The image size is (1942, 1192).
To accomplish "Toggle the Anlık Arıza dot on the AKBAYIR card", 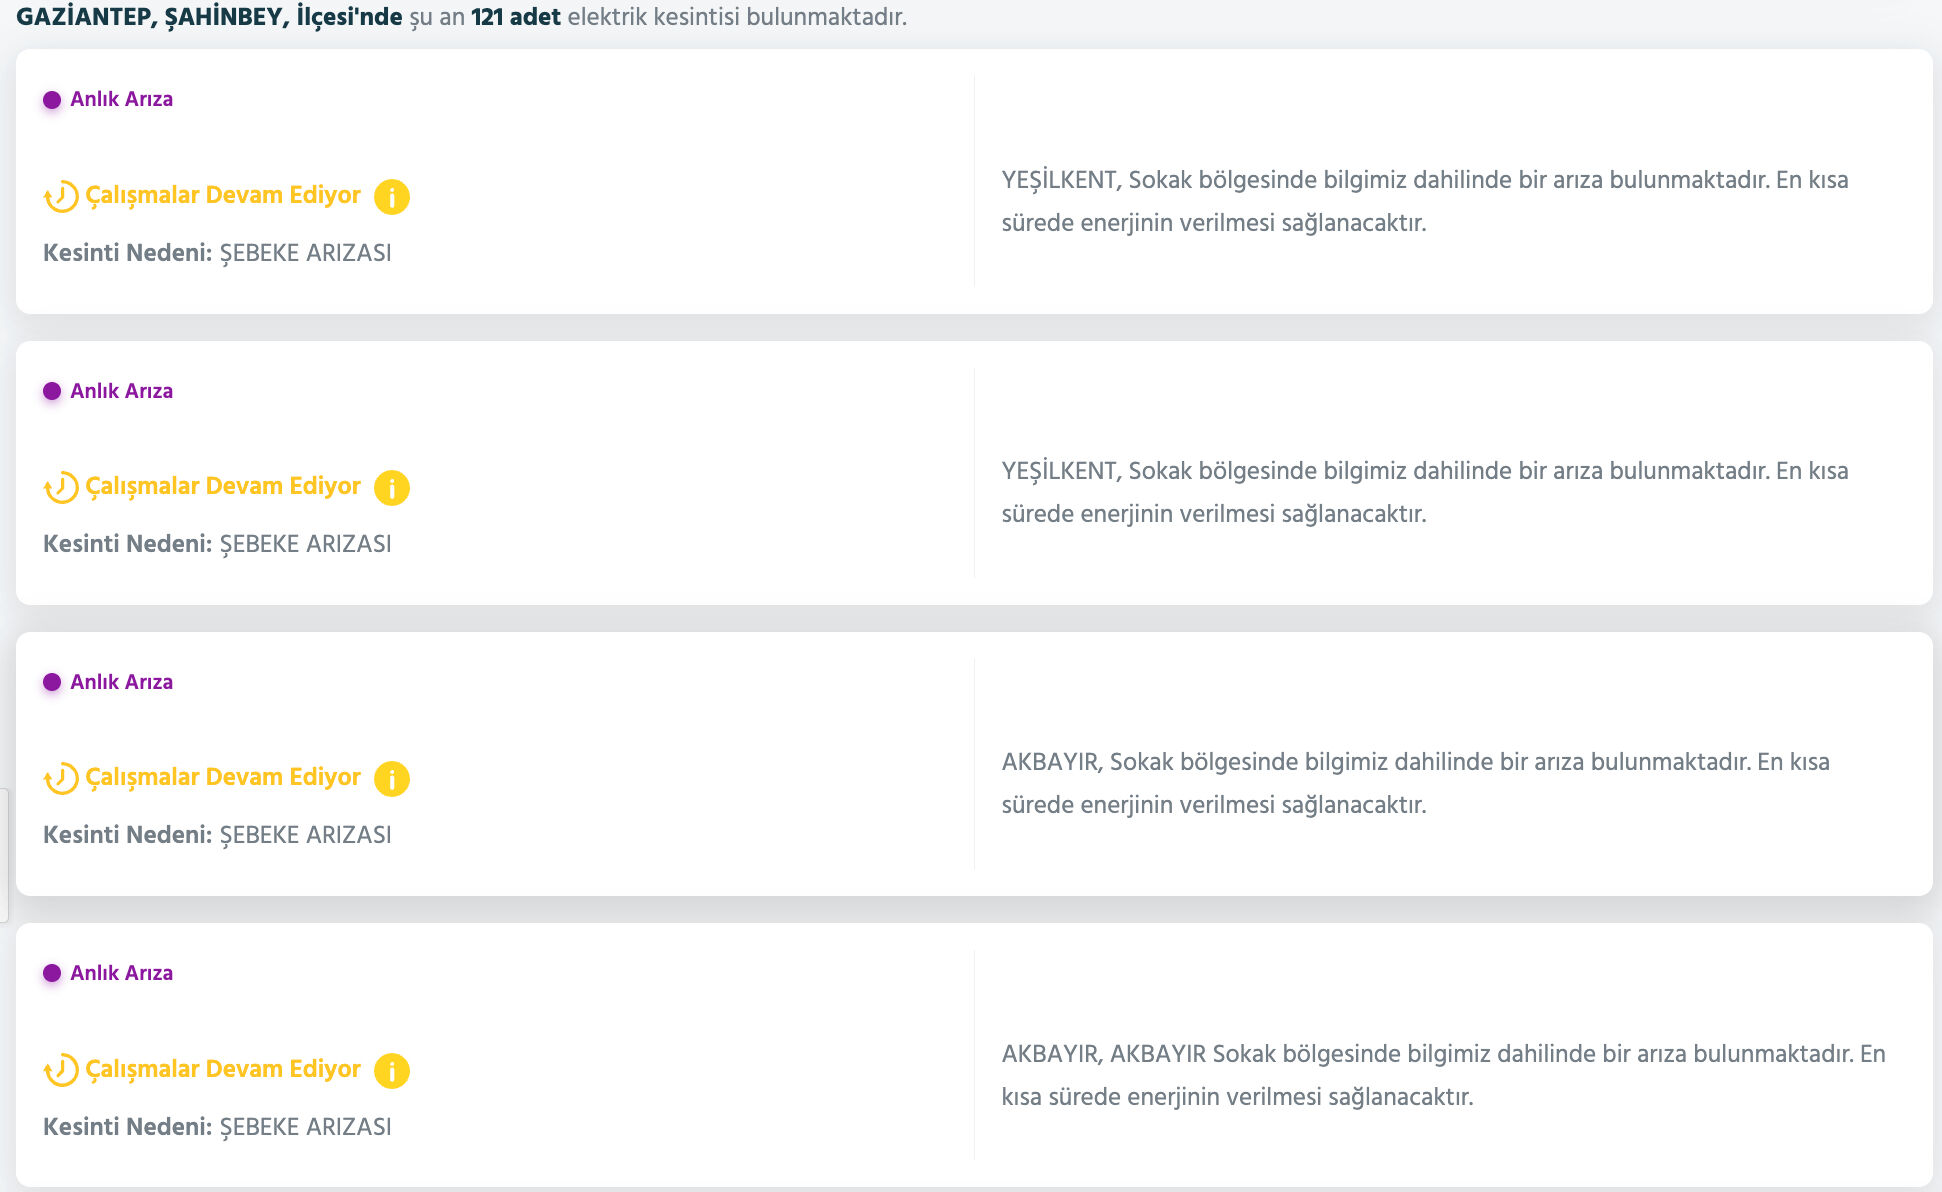I will [x=51, y=680].
